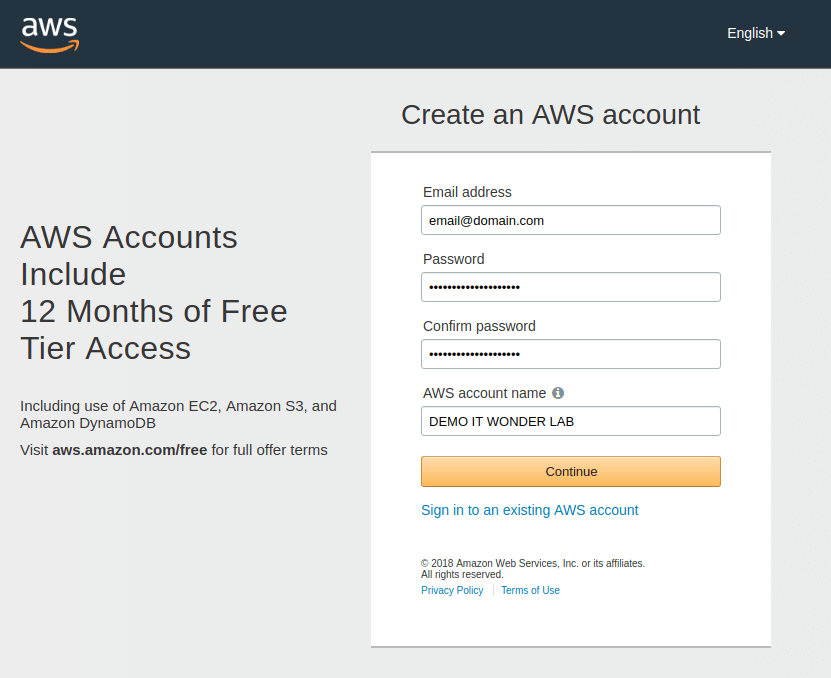The height and width of the screenshot is (678, 831).
Task: Click the bold aws.amazon.com/free text
Action: tap(129, 450)
